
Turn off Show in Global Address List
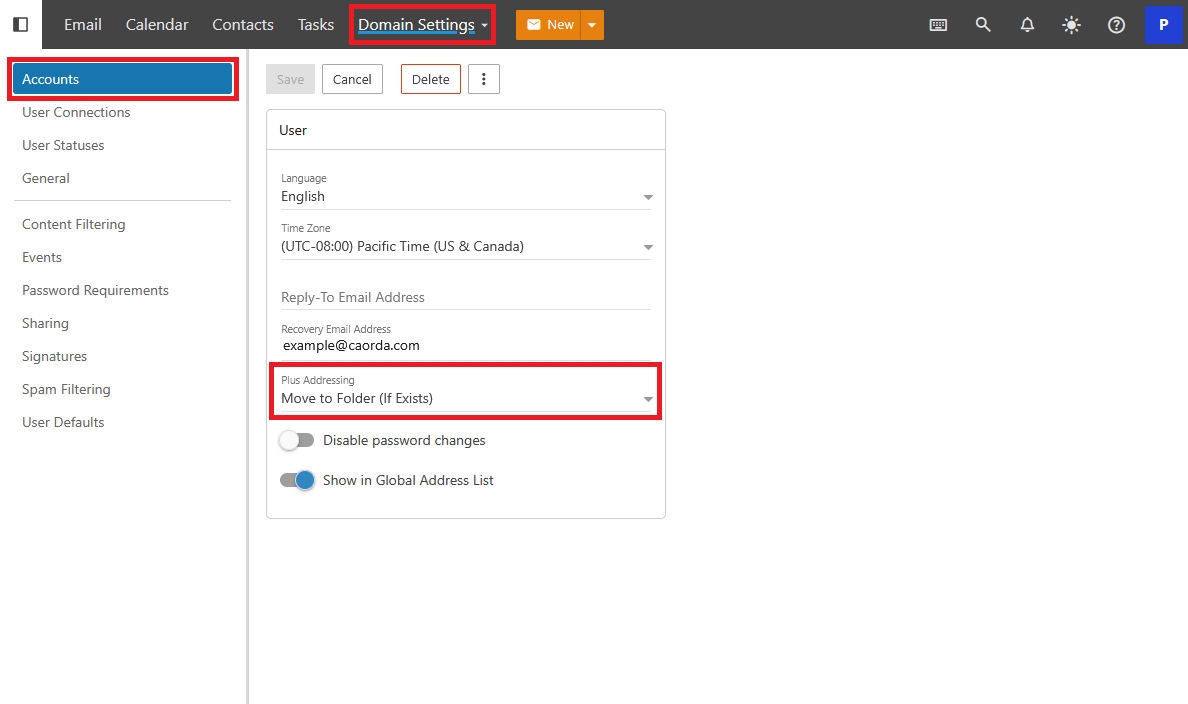297,480
